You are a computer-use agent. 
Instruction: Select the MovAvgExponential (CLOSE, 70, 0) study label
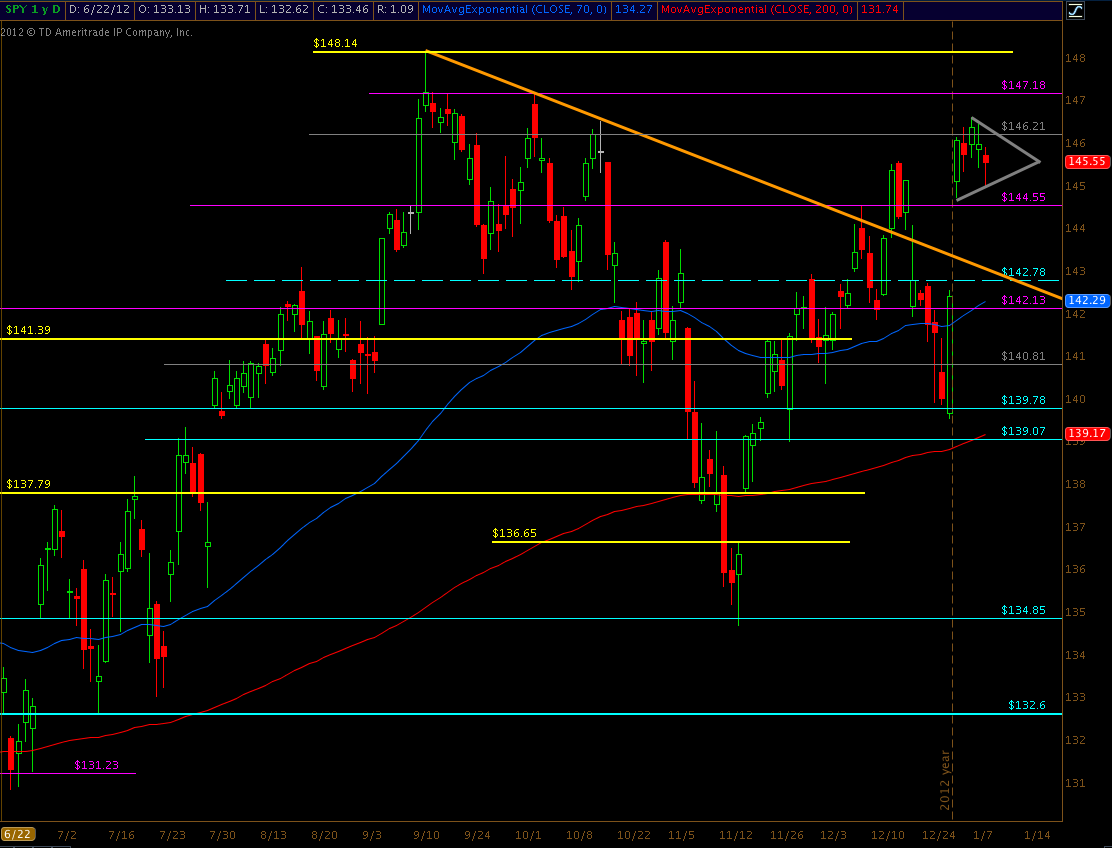tap(514, 9)
